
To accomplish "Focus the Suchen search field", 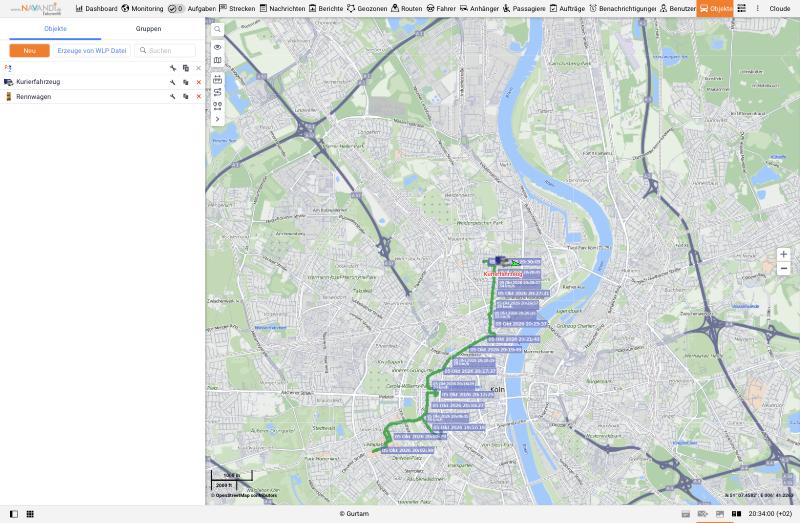I will (x=165, y=51).
